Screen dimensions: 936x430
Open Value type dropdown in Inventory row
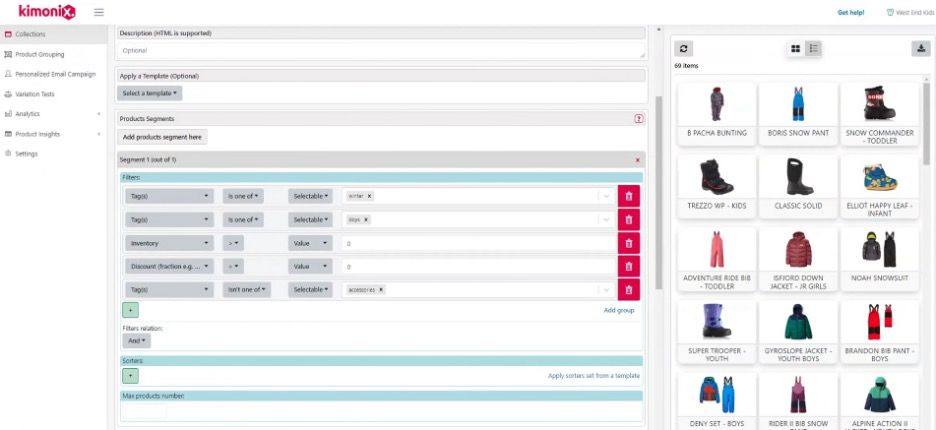tap(310, 243)
